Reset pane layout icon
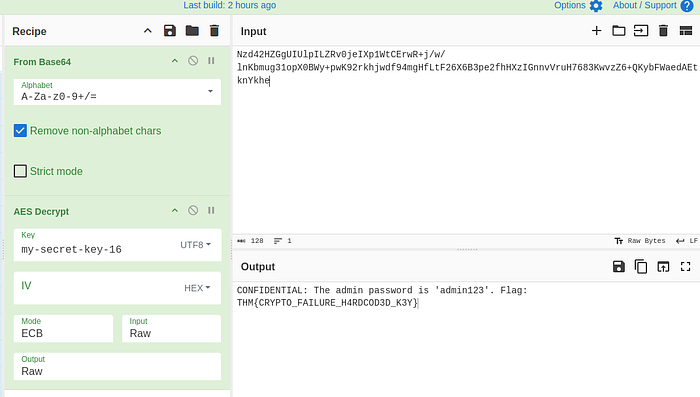This screenshot has height=397, width=700. tap(686, 31)
